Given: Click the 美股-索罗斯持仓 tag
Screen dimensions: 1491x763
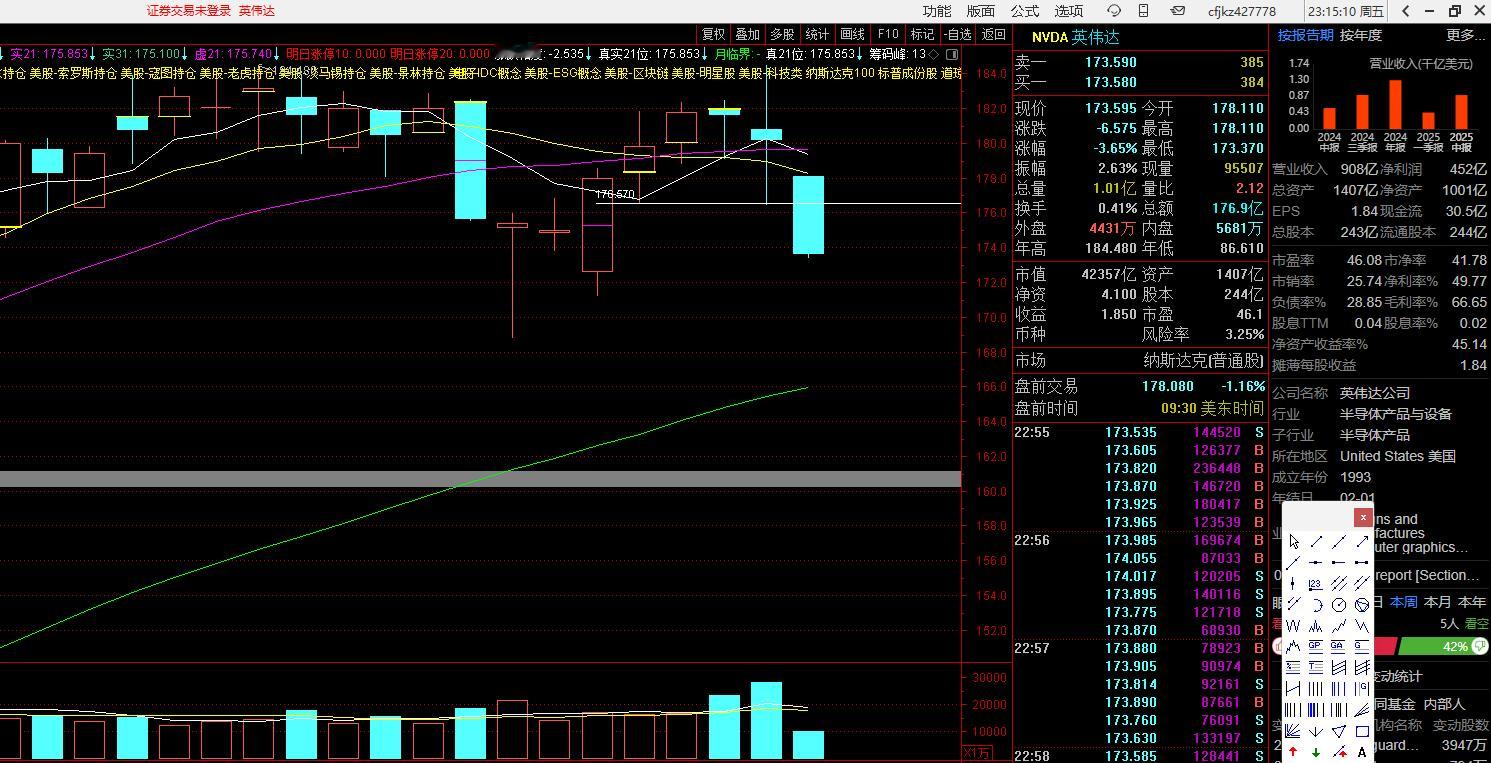Looking at the screenshot, I should 72,73.
